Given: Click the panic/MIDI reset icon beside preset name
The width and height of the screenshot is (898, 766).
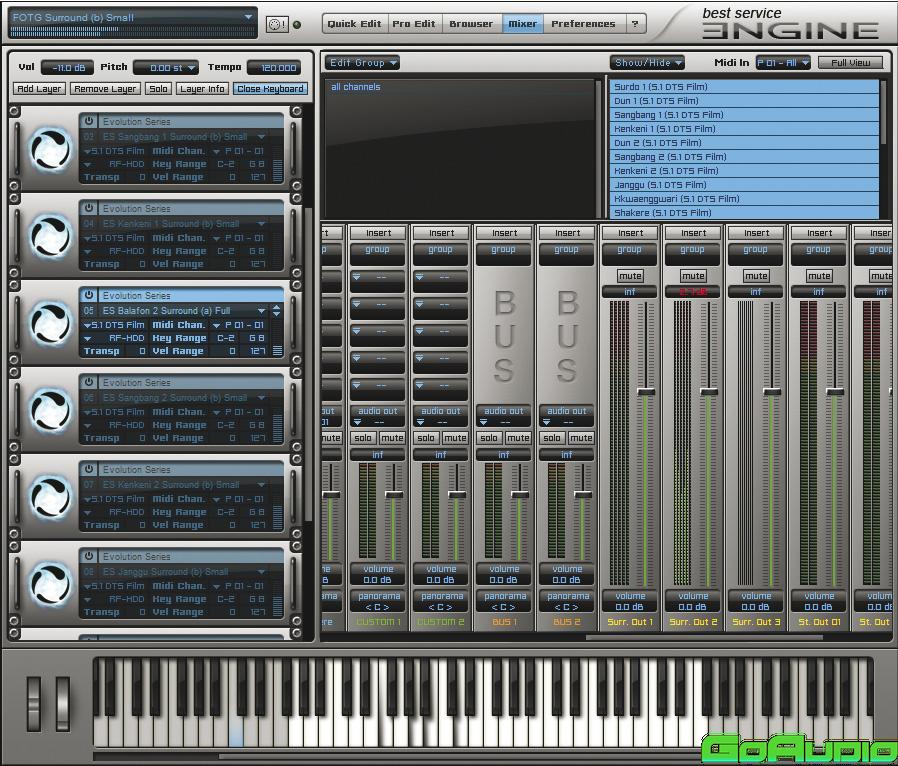Looking at the screenshot, I should [x=277, y=25].
